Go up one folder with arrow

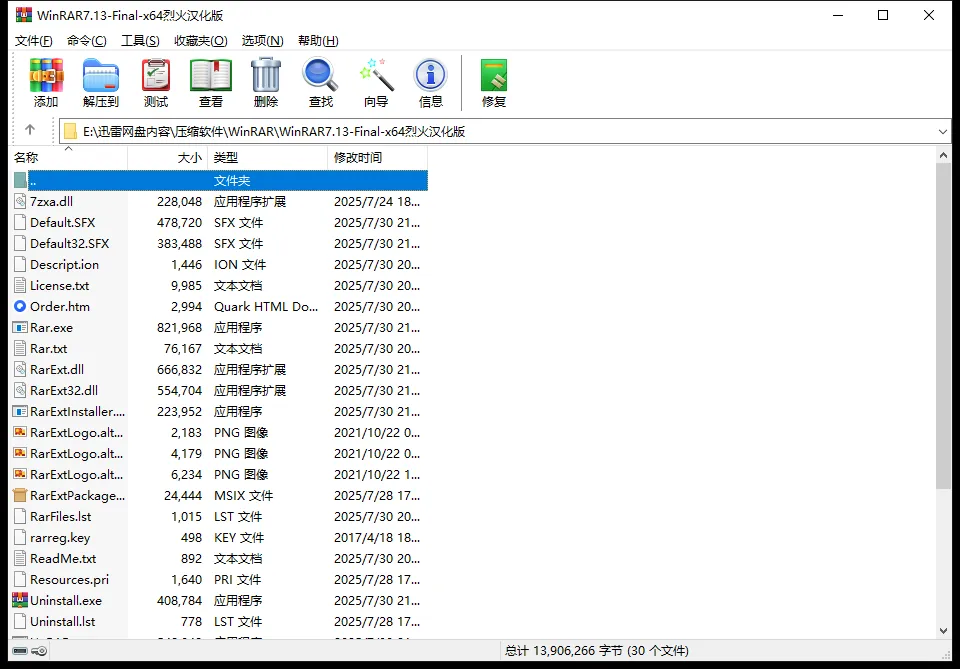(29, 129)
